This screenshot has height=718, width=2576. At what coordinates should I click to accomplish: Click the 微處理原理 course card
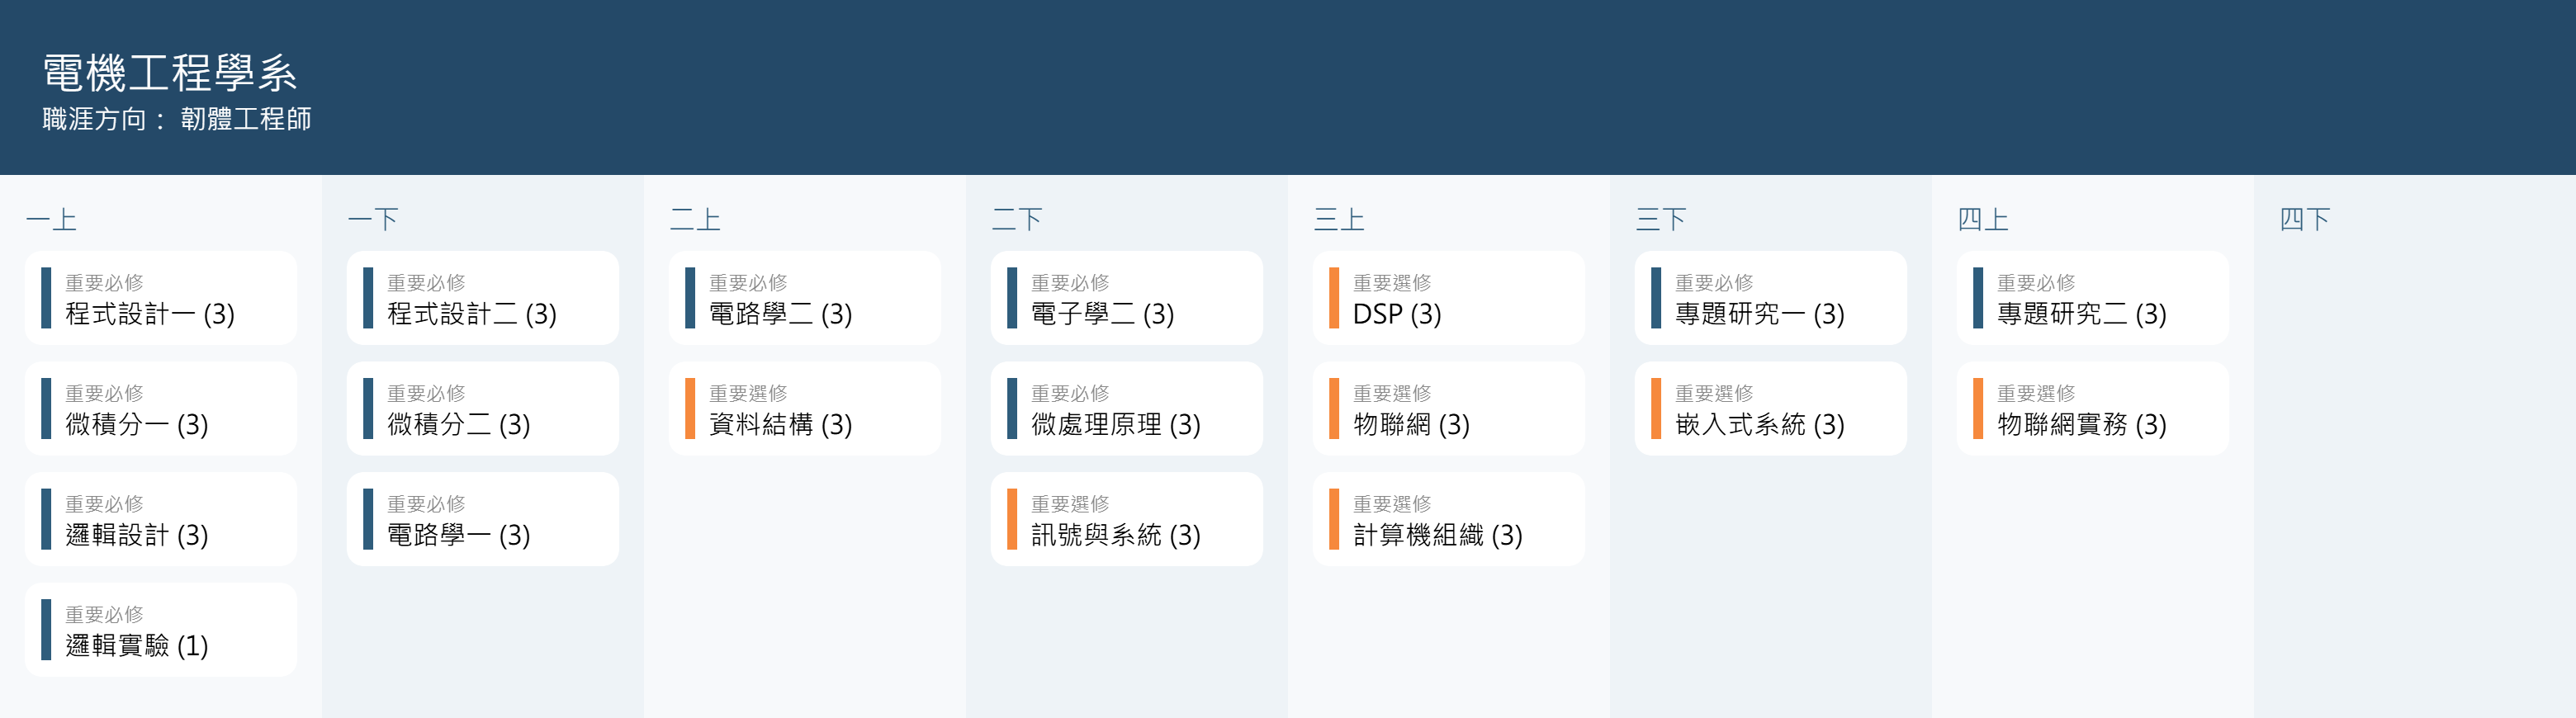click(1126, 409)
